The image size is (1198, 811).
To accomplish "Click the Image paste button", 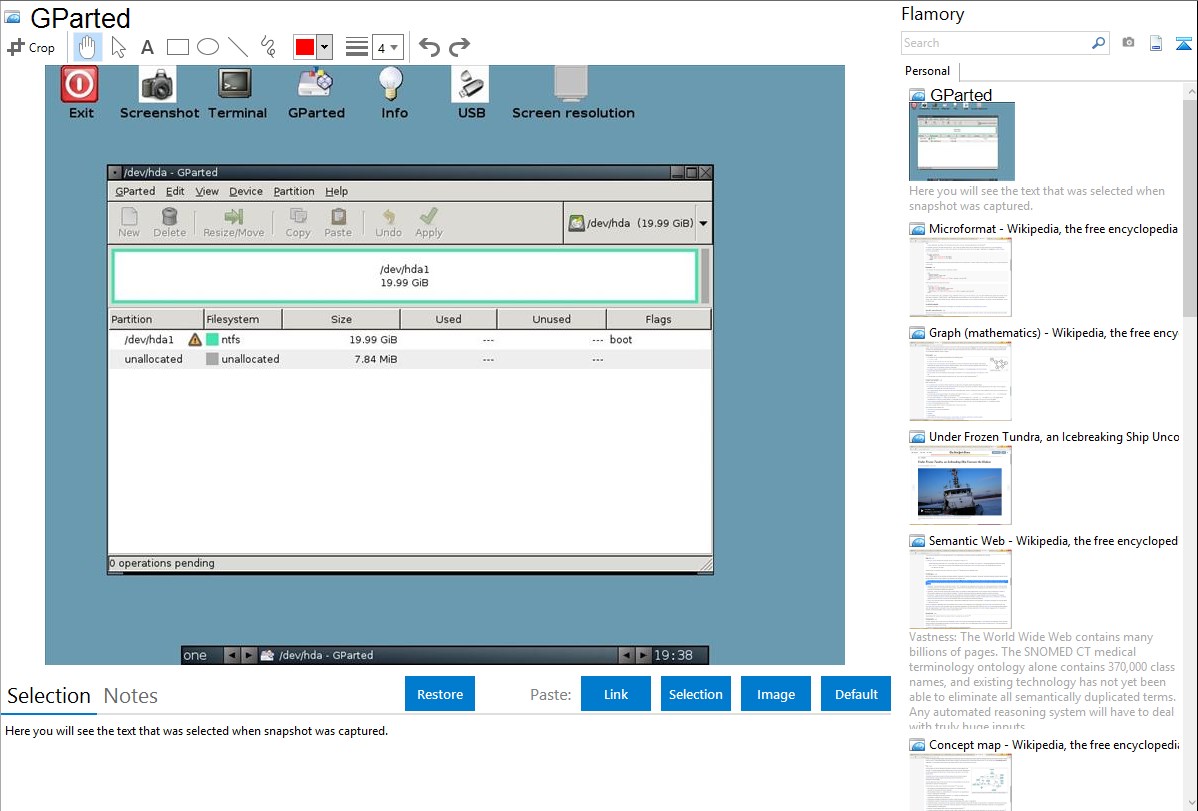I will point(775,694).
